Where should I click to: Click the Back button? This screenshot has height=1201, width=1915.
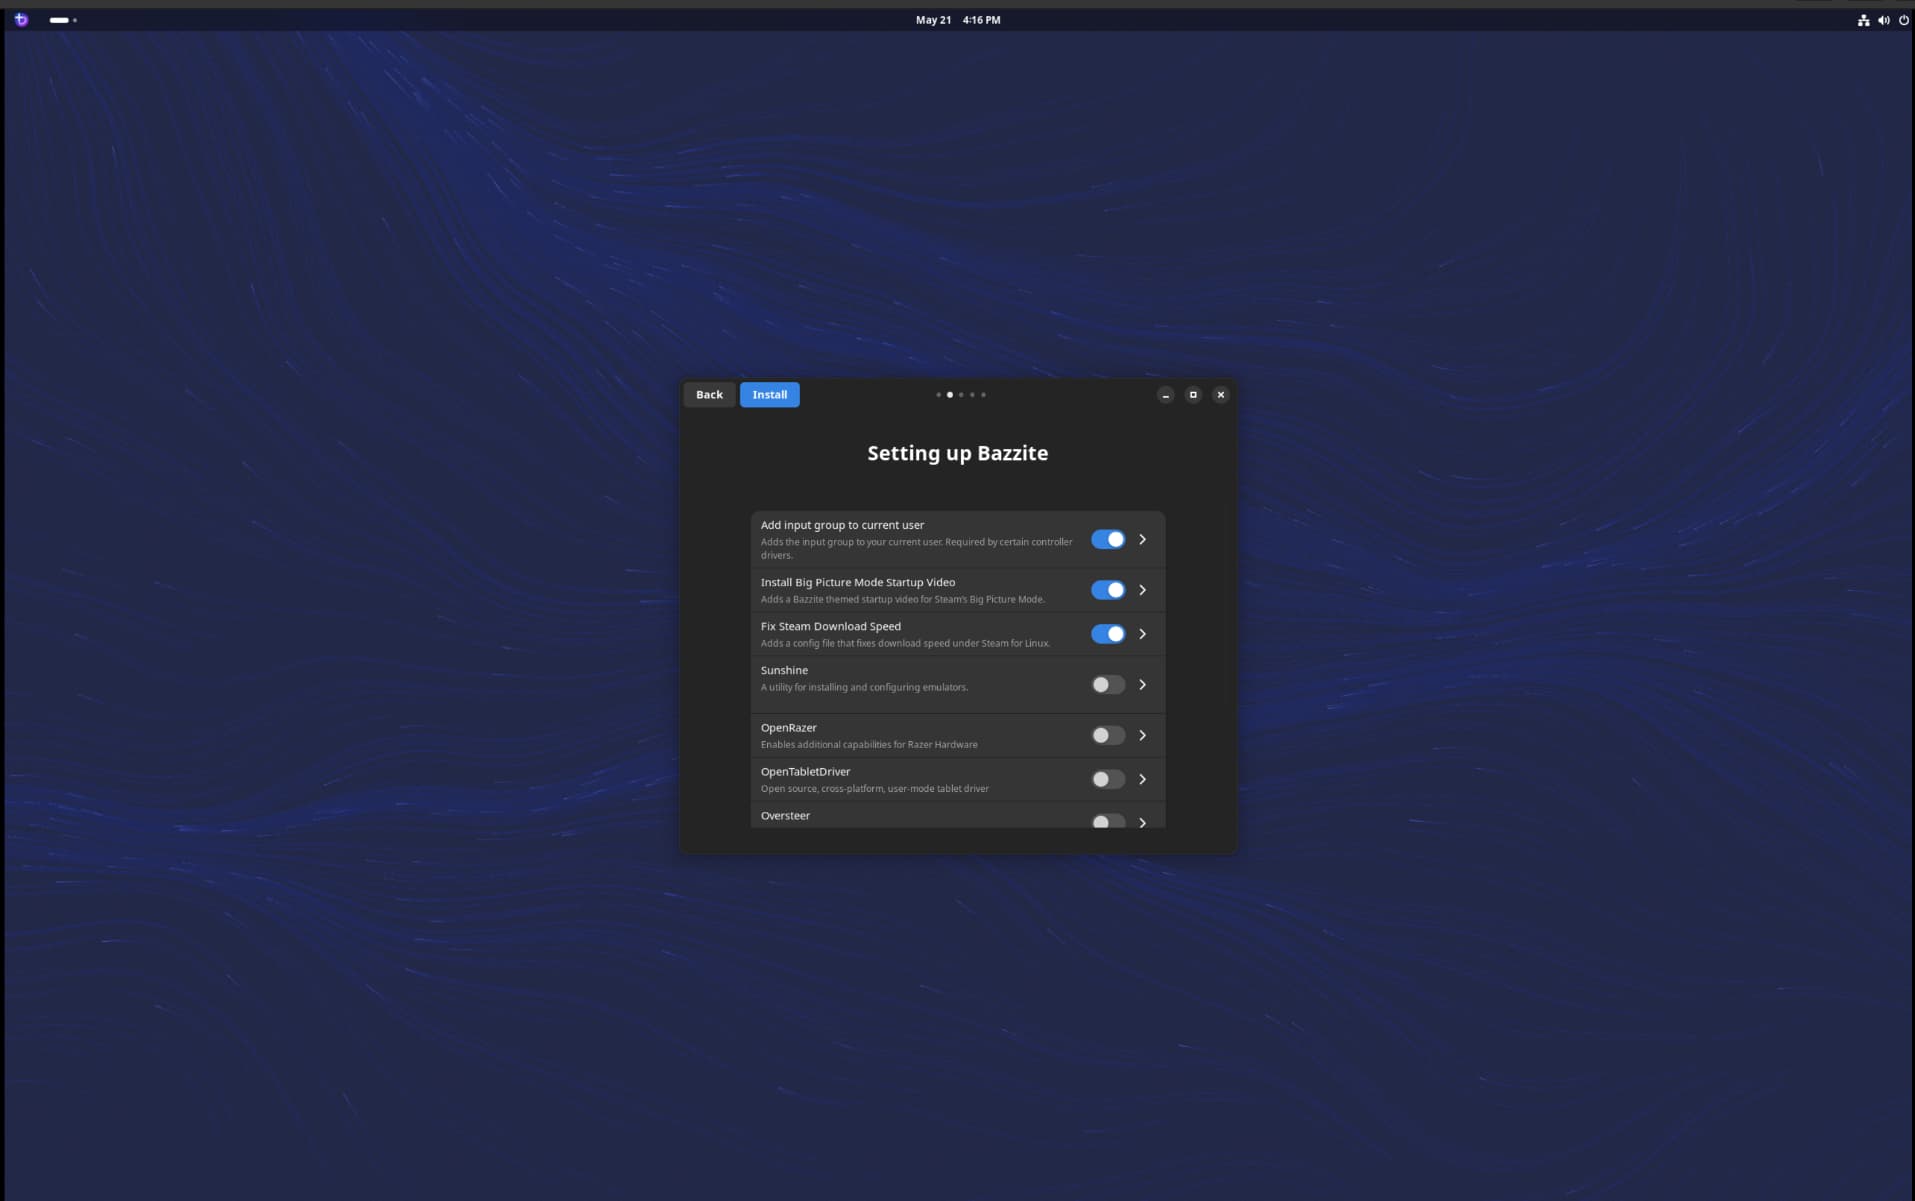click(709, 395)
